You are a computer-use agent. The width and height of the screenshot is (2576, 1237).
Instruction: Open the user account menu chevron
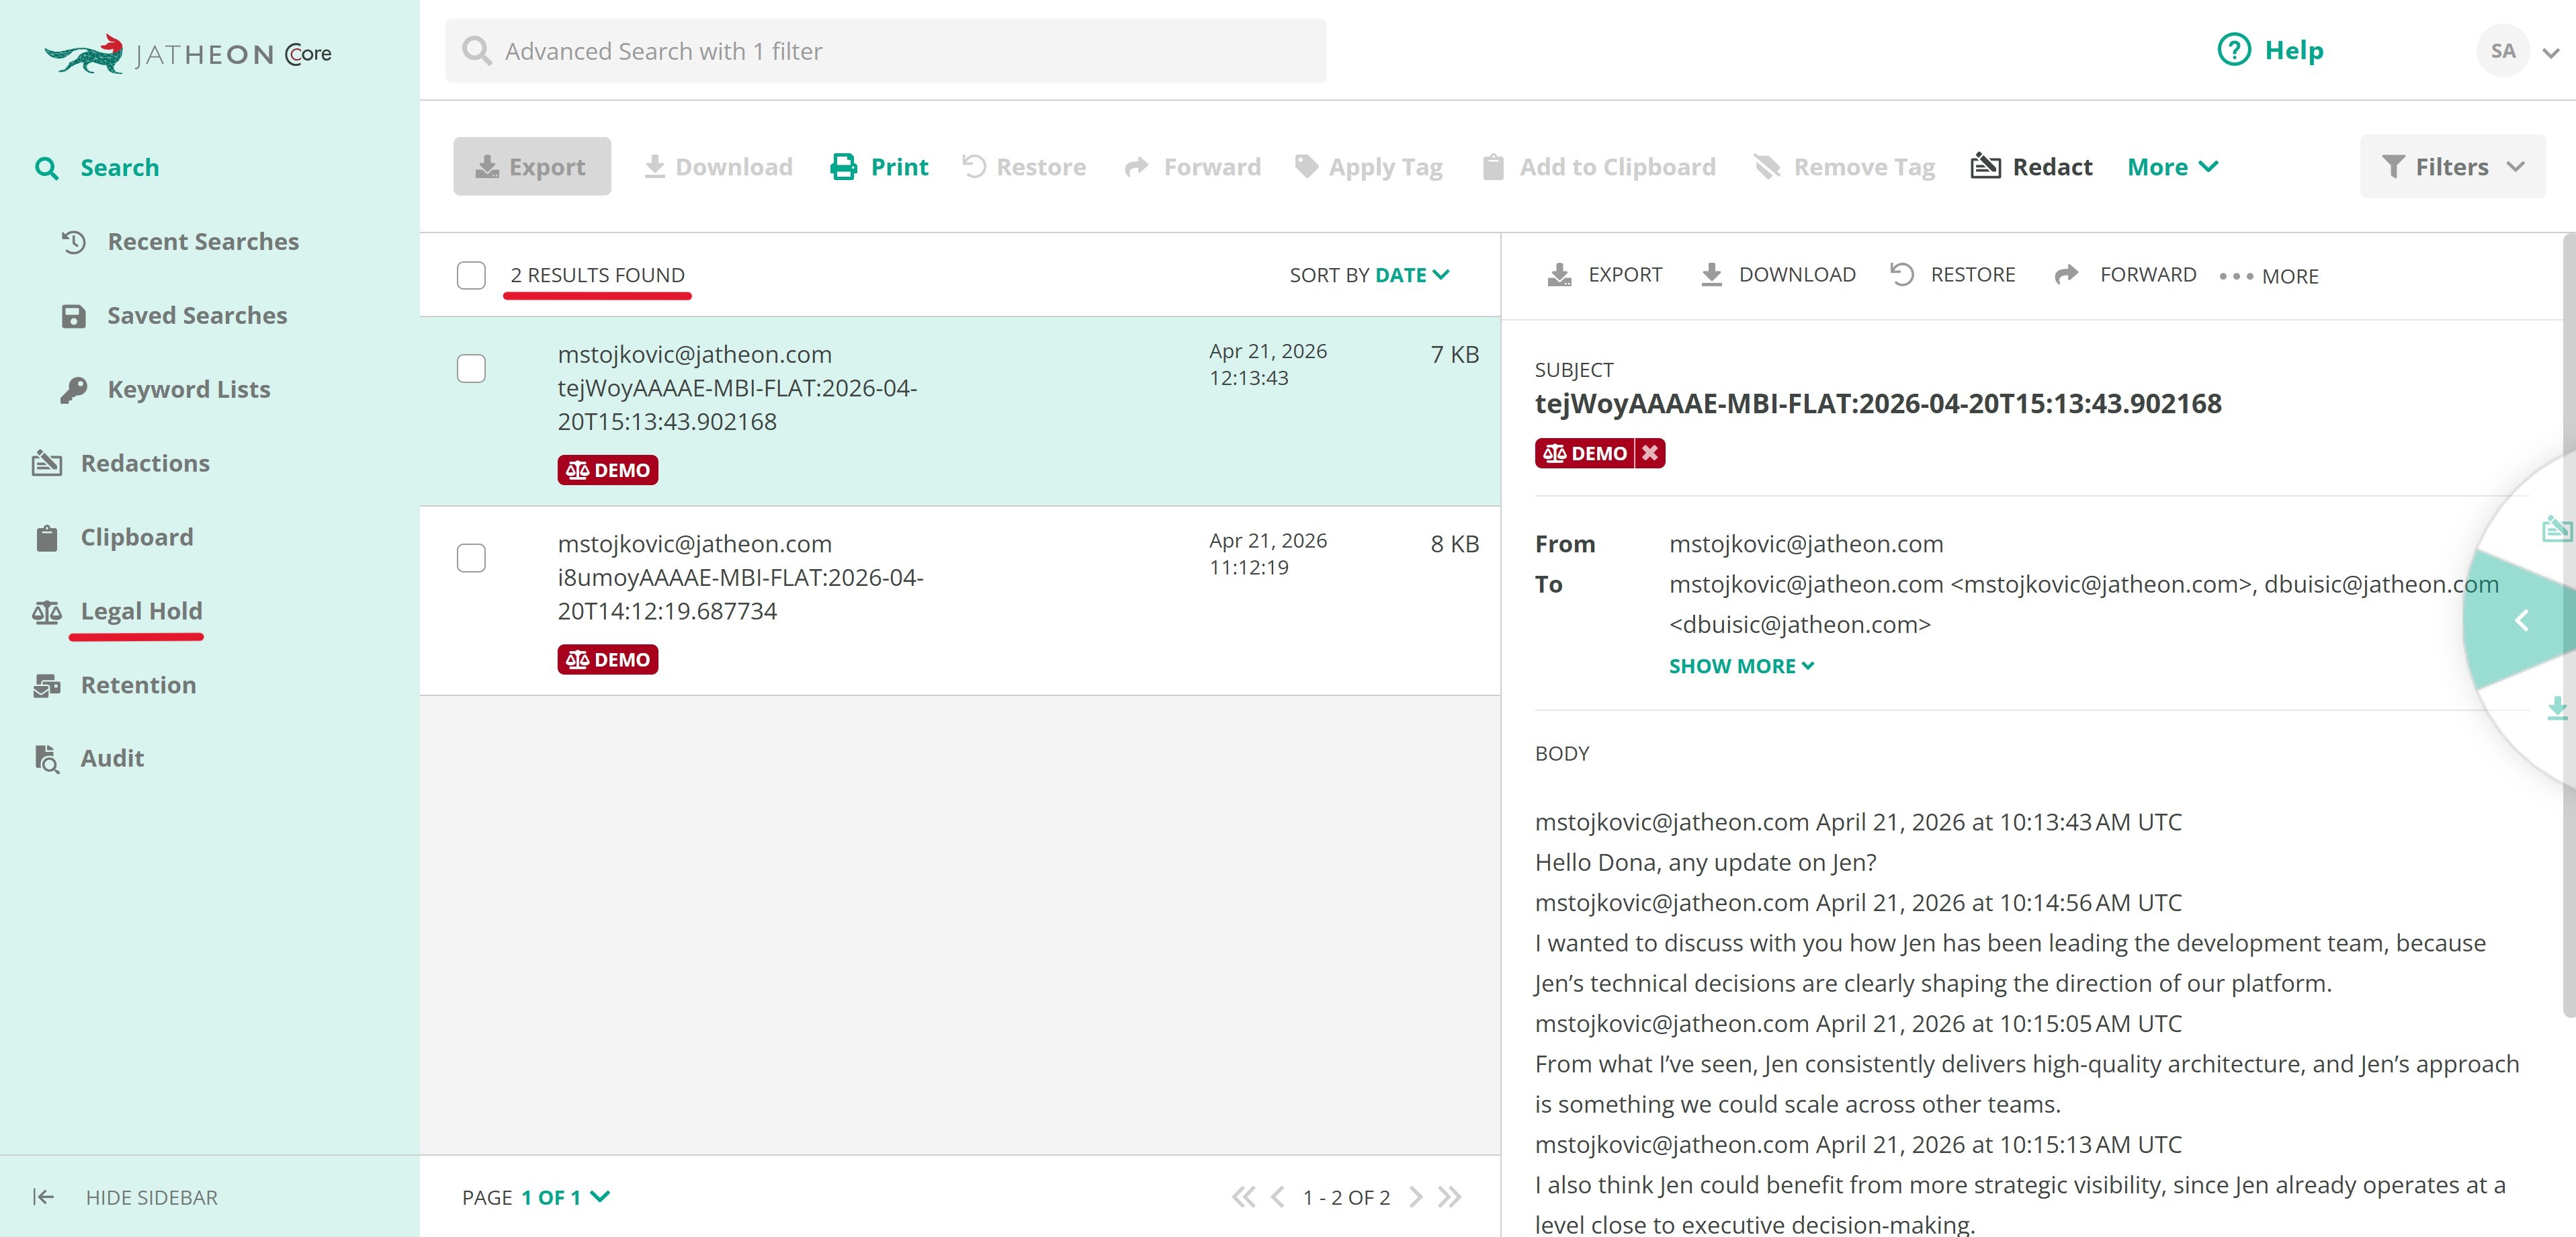(2551, 53)
